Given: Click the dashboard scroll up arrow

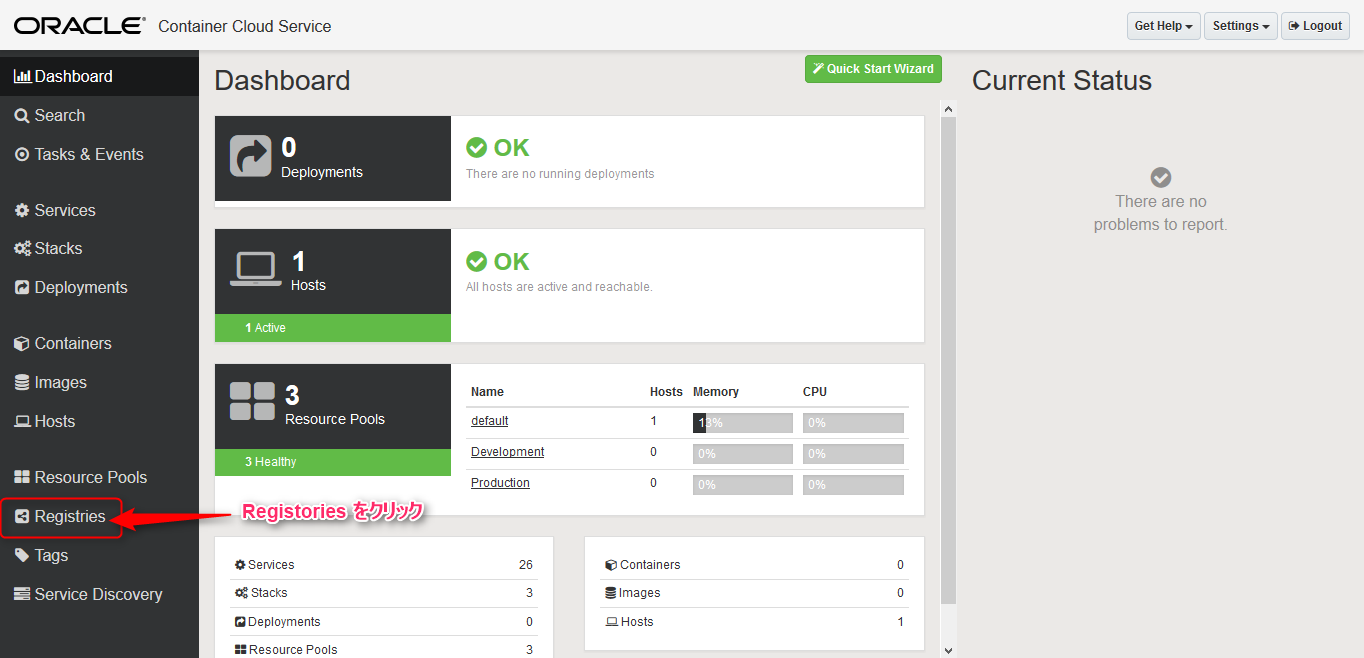Looking at the screenshot, I should point(949,107).
